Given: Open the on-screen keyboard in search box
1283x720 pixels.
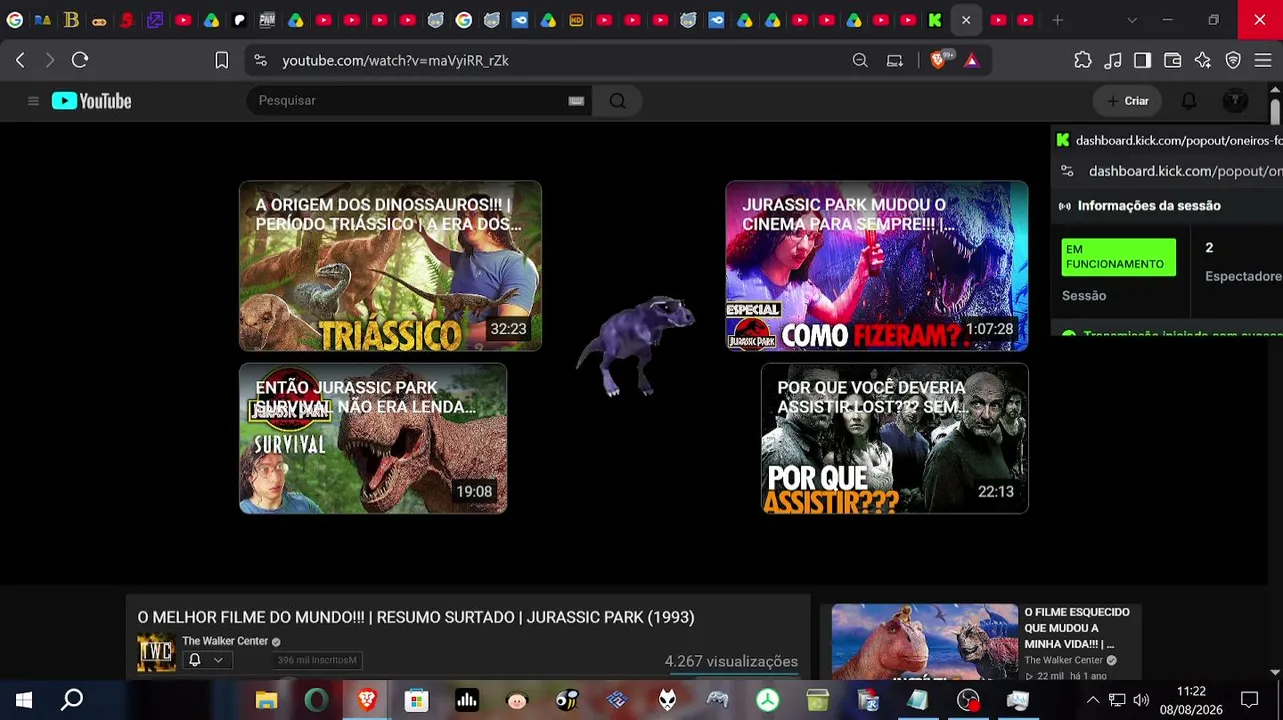Looking at the screenshot, I should (x=576, y=101).
